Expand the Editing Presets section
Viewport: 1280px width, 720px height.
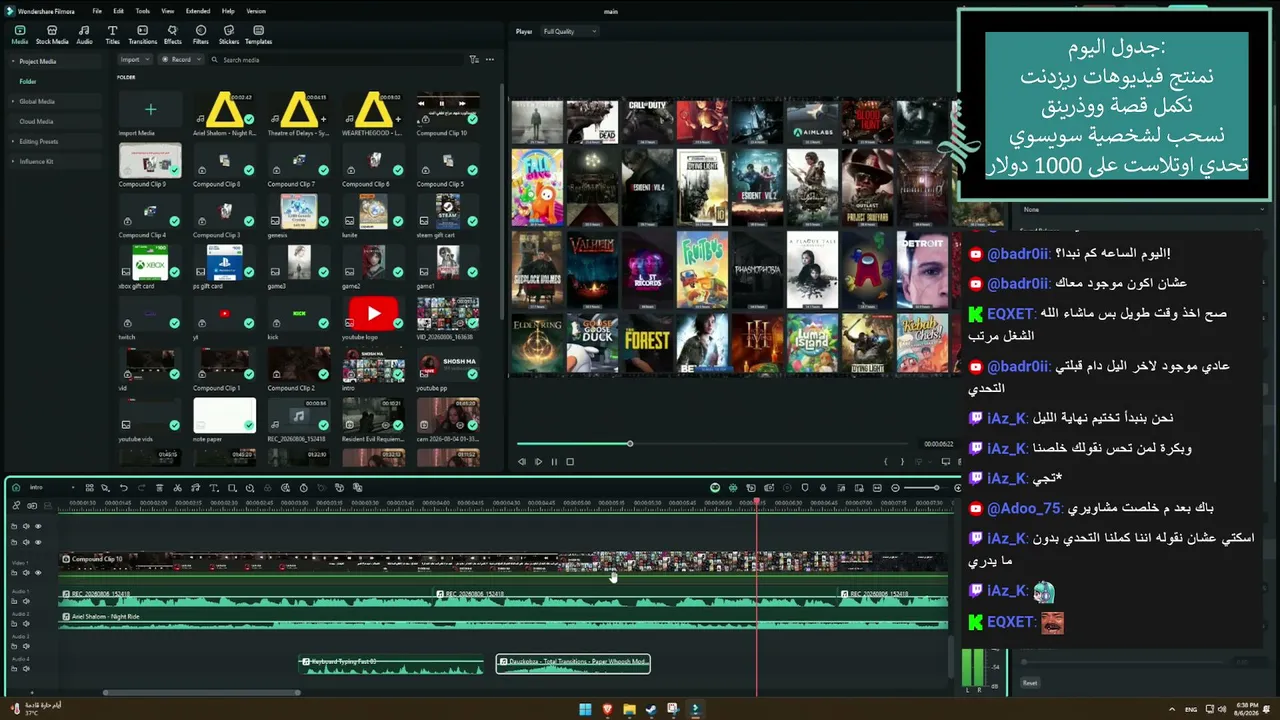(x=14, y=141)
